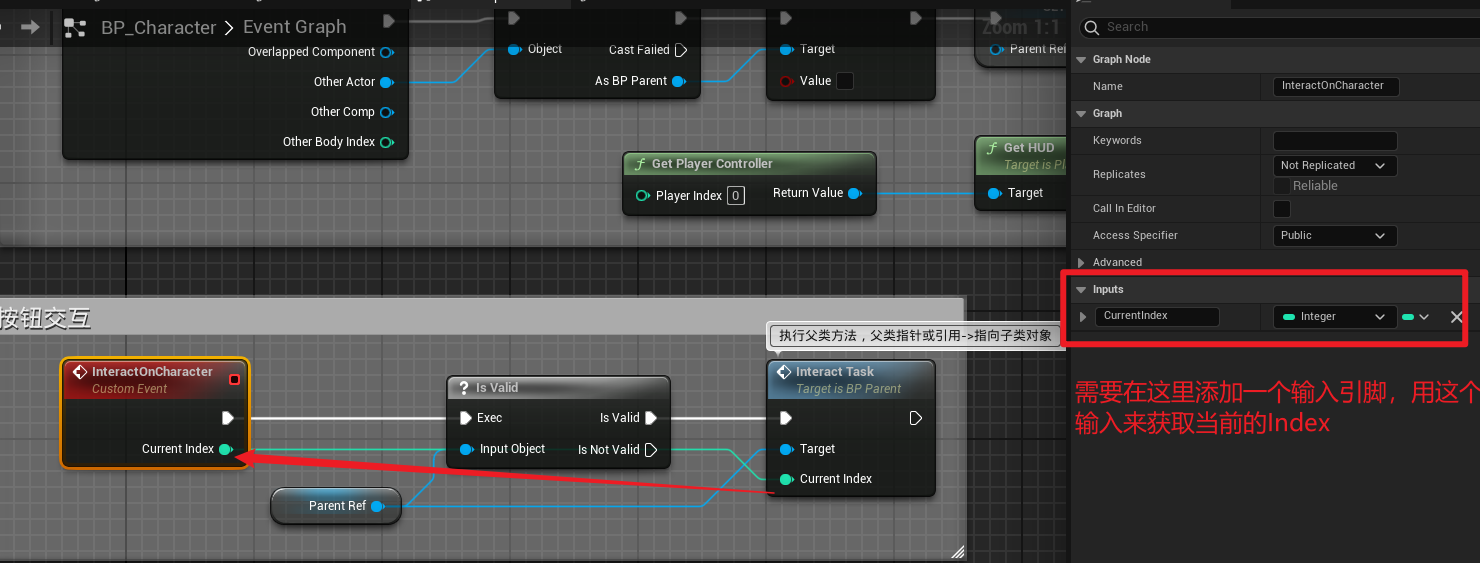Click the CurrentIndex parameter name field
This screenshot has height=563, width=1480.
[x=1158, y=316]
